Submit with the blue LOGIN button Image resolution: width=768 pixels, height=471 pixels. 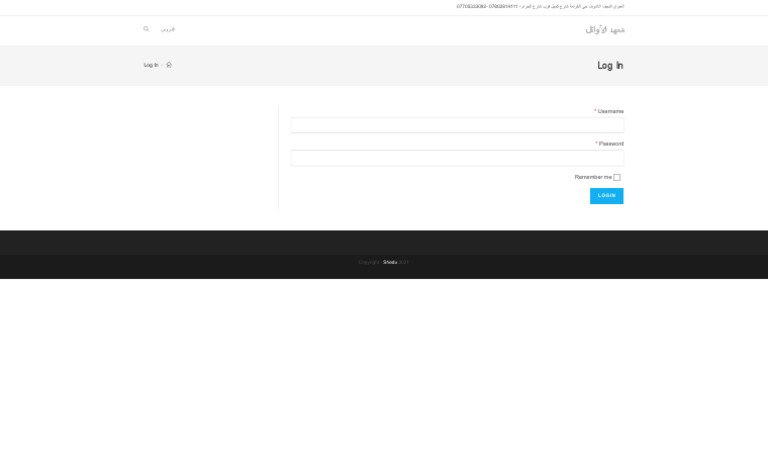(606, 196)
